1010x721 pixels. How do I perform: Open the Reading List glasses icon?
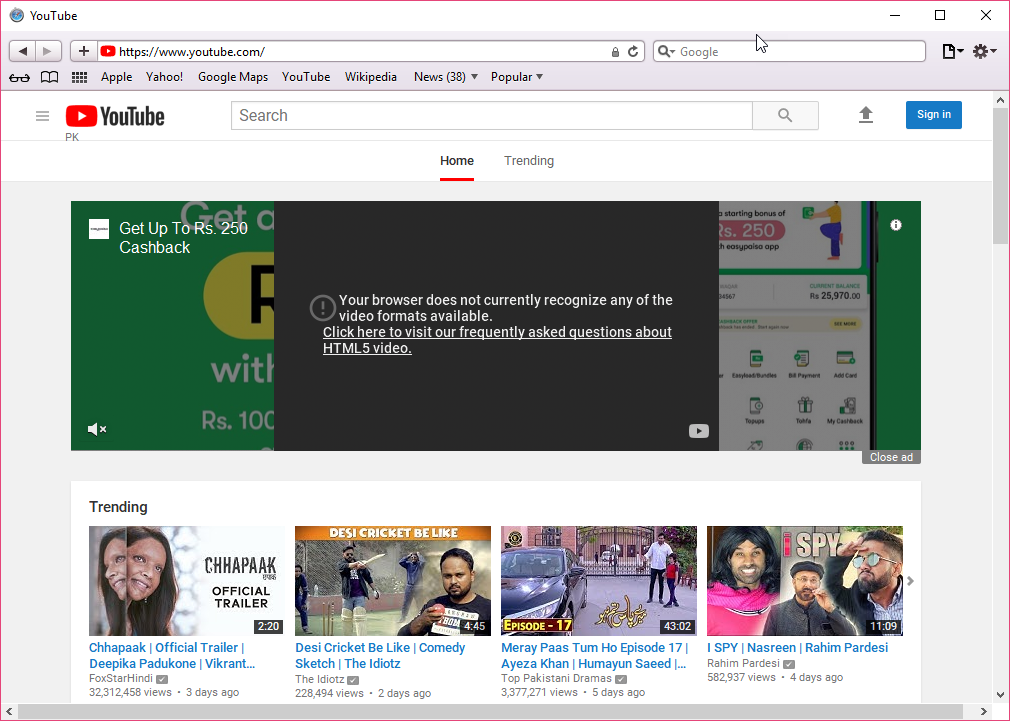click(19, 77)
